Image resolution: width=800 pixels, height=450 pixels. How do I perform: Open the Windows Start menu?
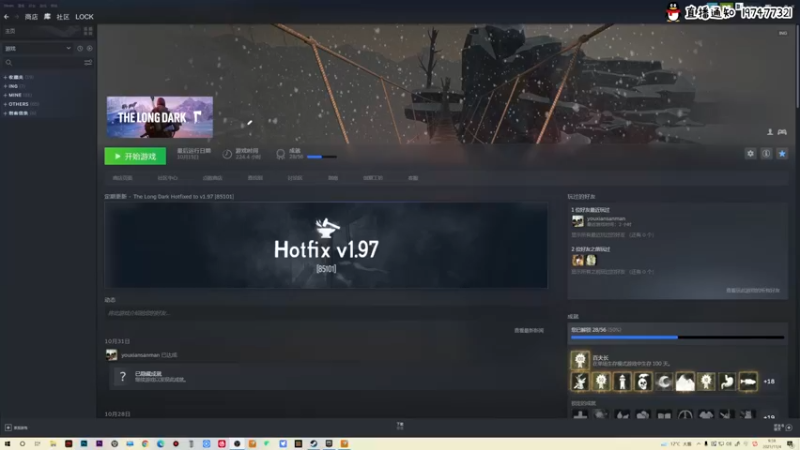pyautogui.click(x=7, y=444)
